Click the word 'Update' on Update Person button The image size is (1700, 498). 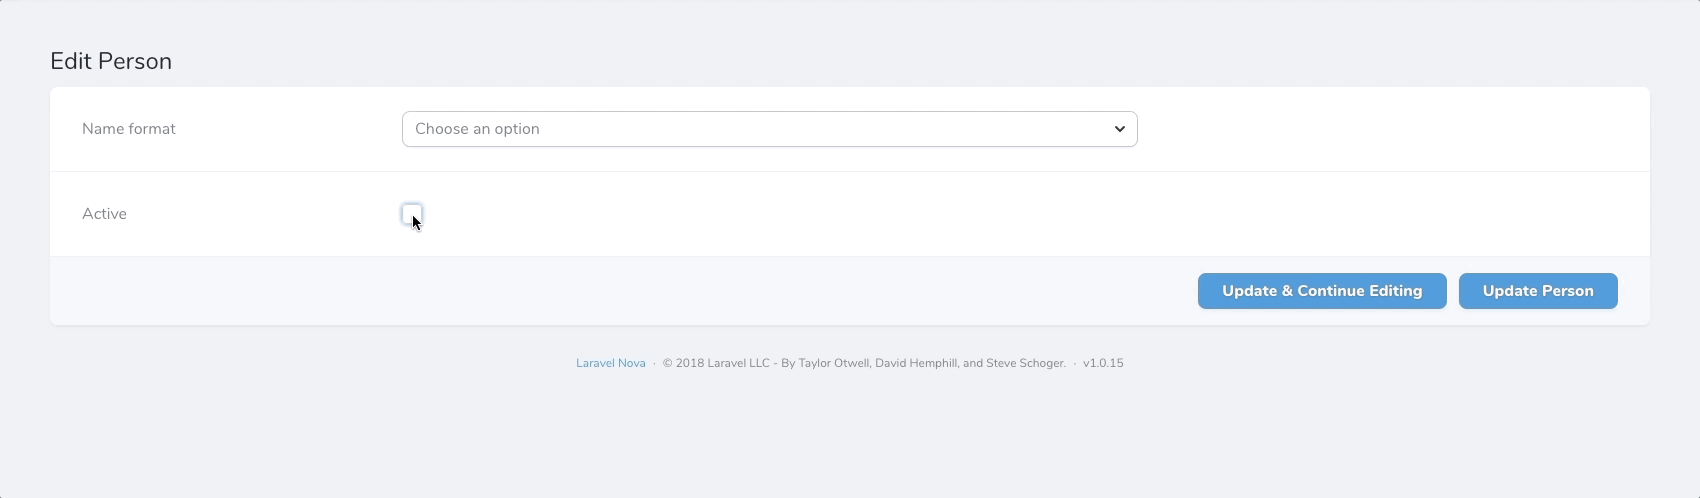click(x=1509, y=291)
